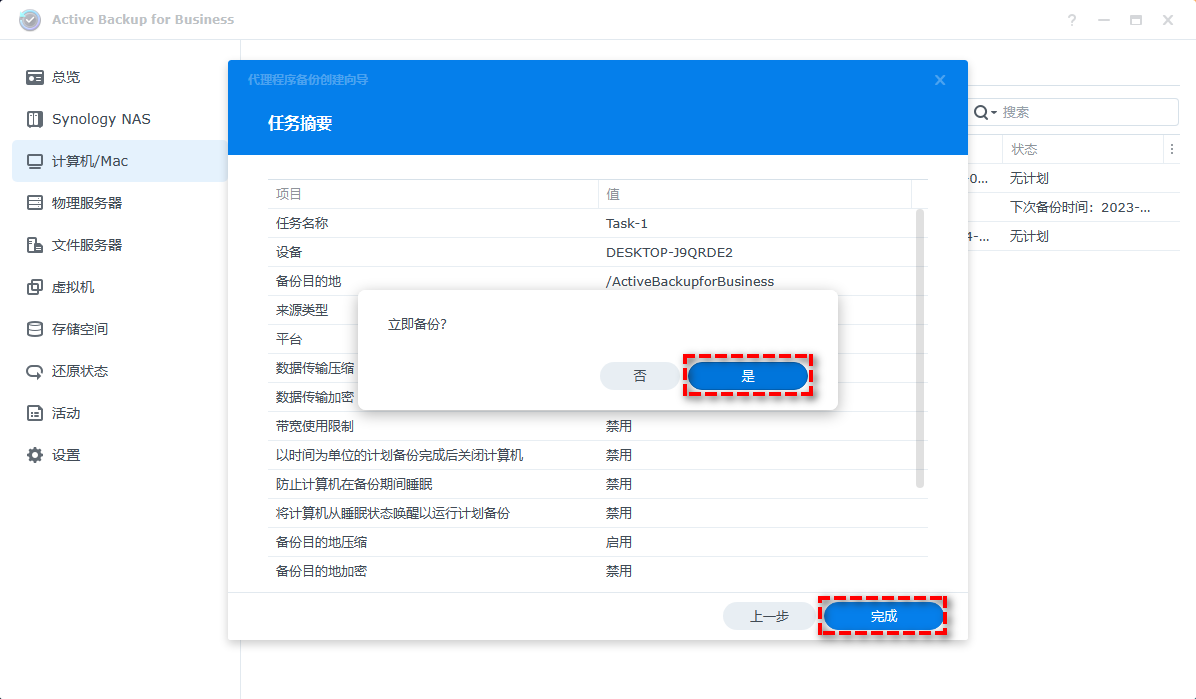Click the 活动 activity icon
The height and width of the screenshot is (699, 1196).
point(35,413)
